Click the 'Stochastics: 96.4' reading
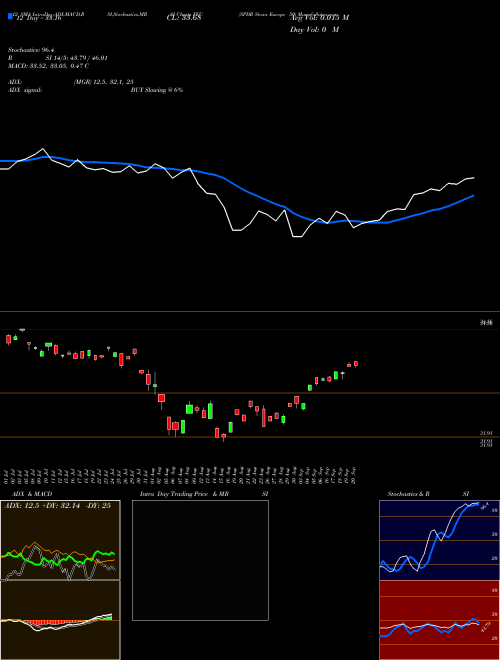Screen dimensions: 500x660 pyautogui.click(x=29, y=50)
